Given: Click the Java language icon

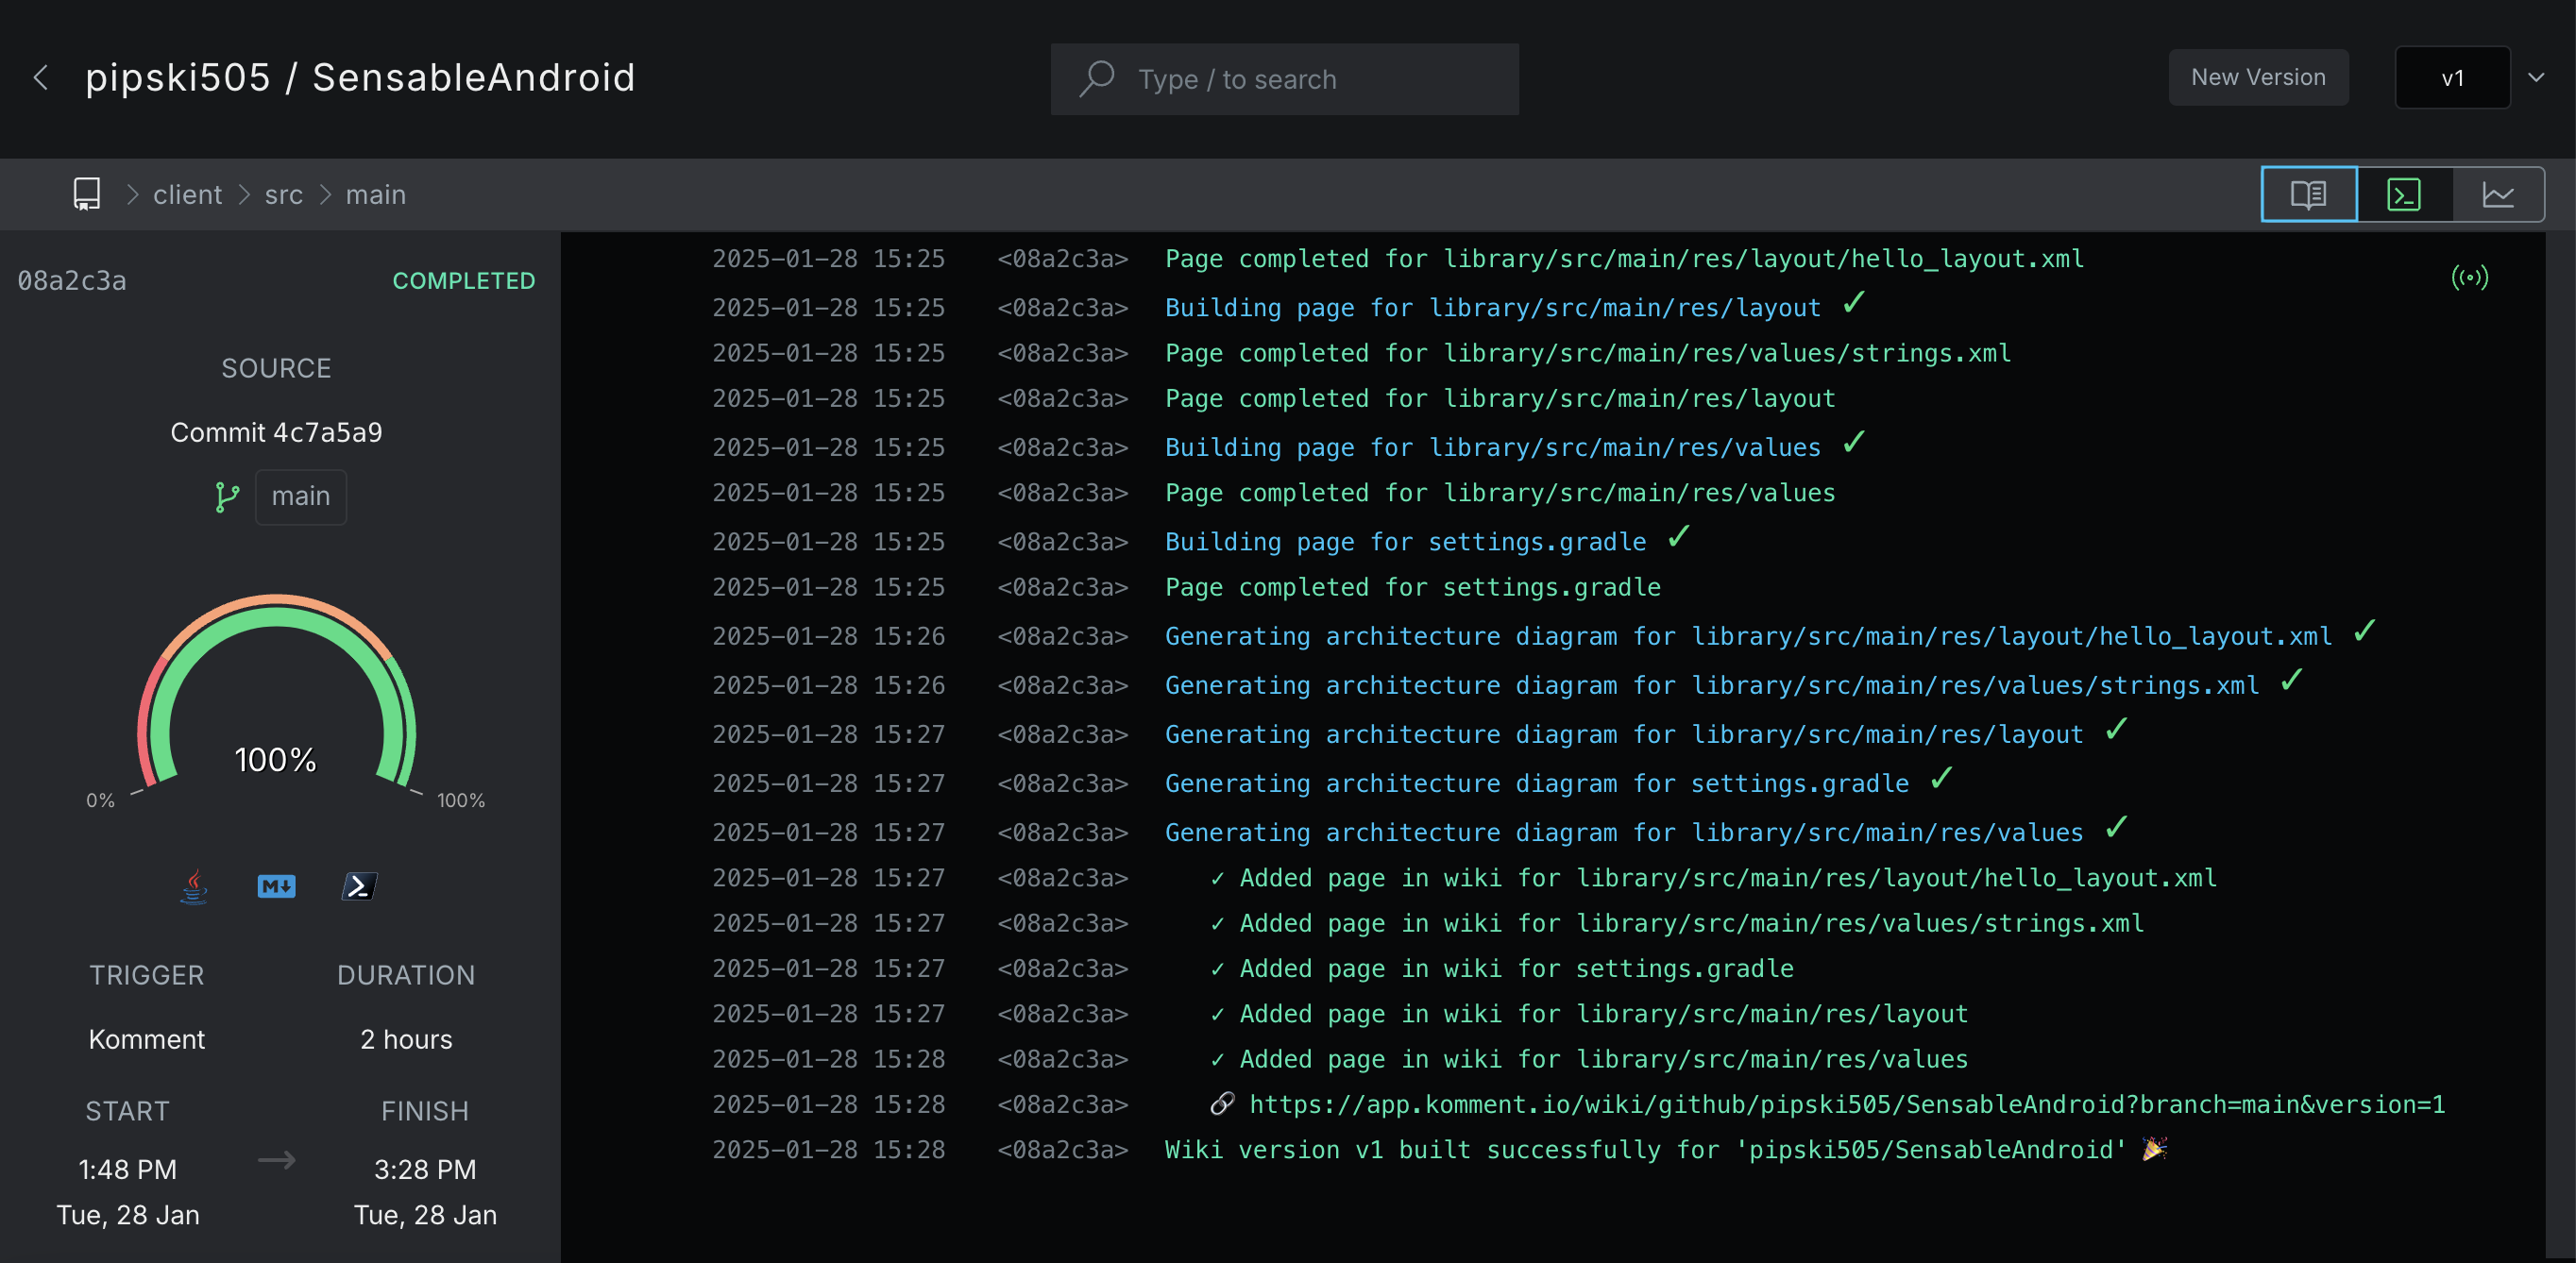Looking at the screenshot, I should click(x=194, y=886).
